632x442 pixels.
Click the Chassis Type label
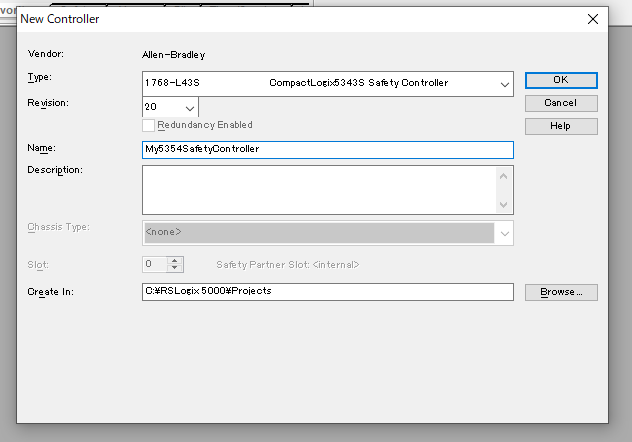(x=58, y=227)
